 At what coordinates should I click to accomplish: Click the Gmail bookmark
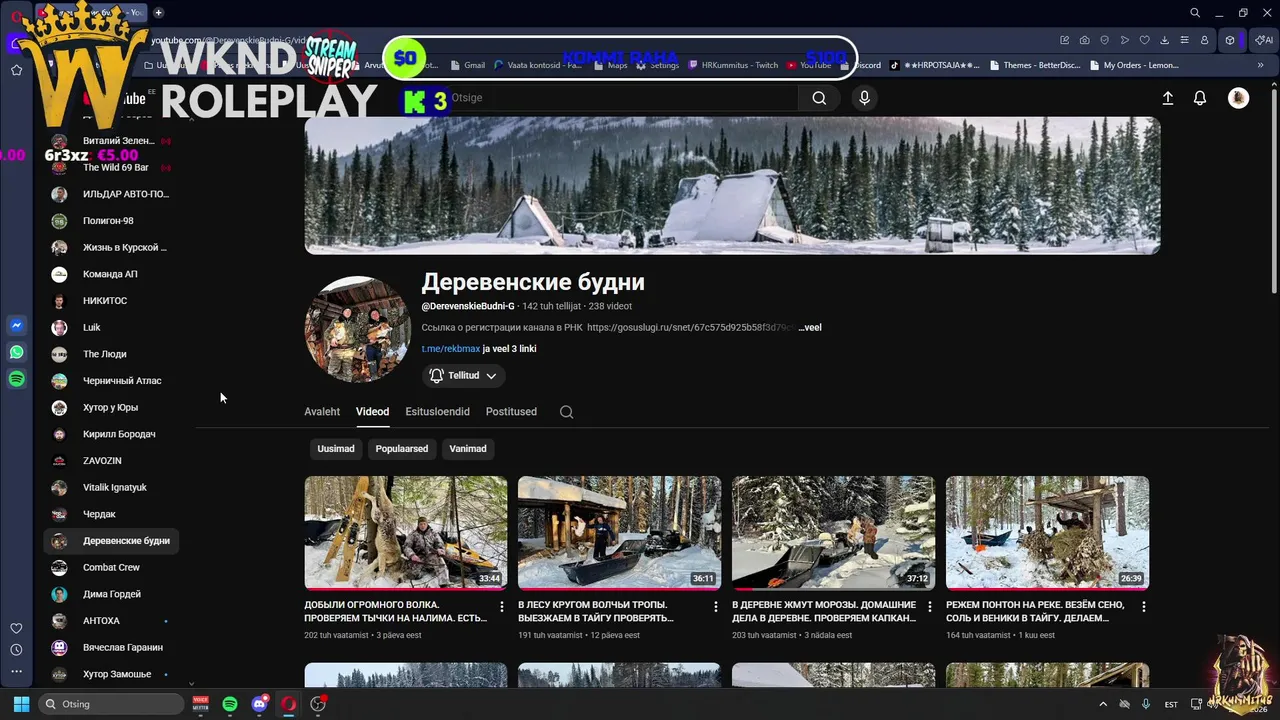(x=468, y=65)
